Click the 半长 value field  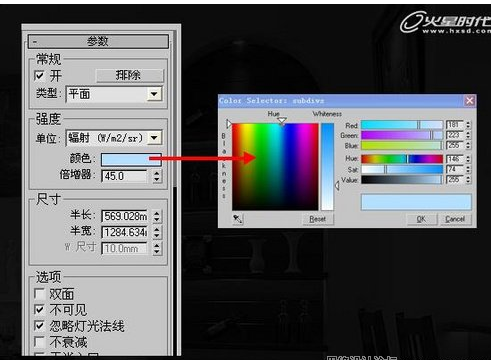(x=124, y=216)
